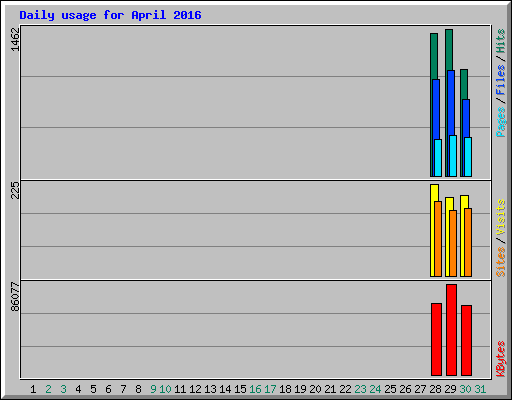Viewport: 512px width, 400px height.
Task: Click day label 25 on the axis
Action: [x=390, y=389]
